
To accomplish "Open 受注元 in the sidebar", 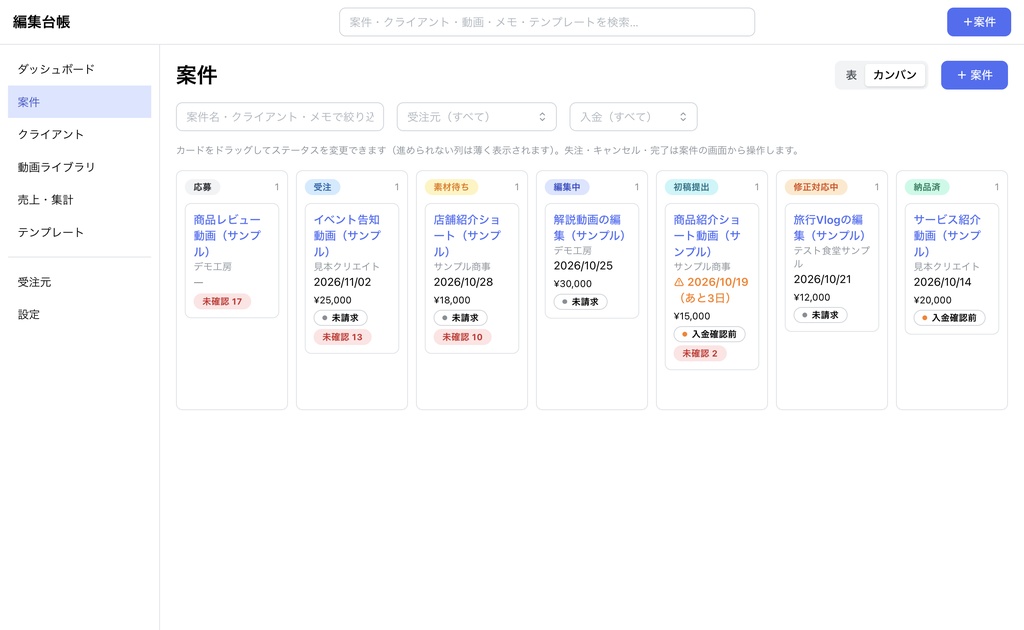I will [80, 282].
